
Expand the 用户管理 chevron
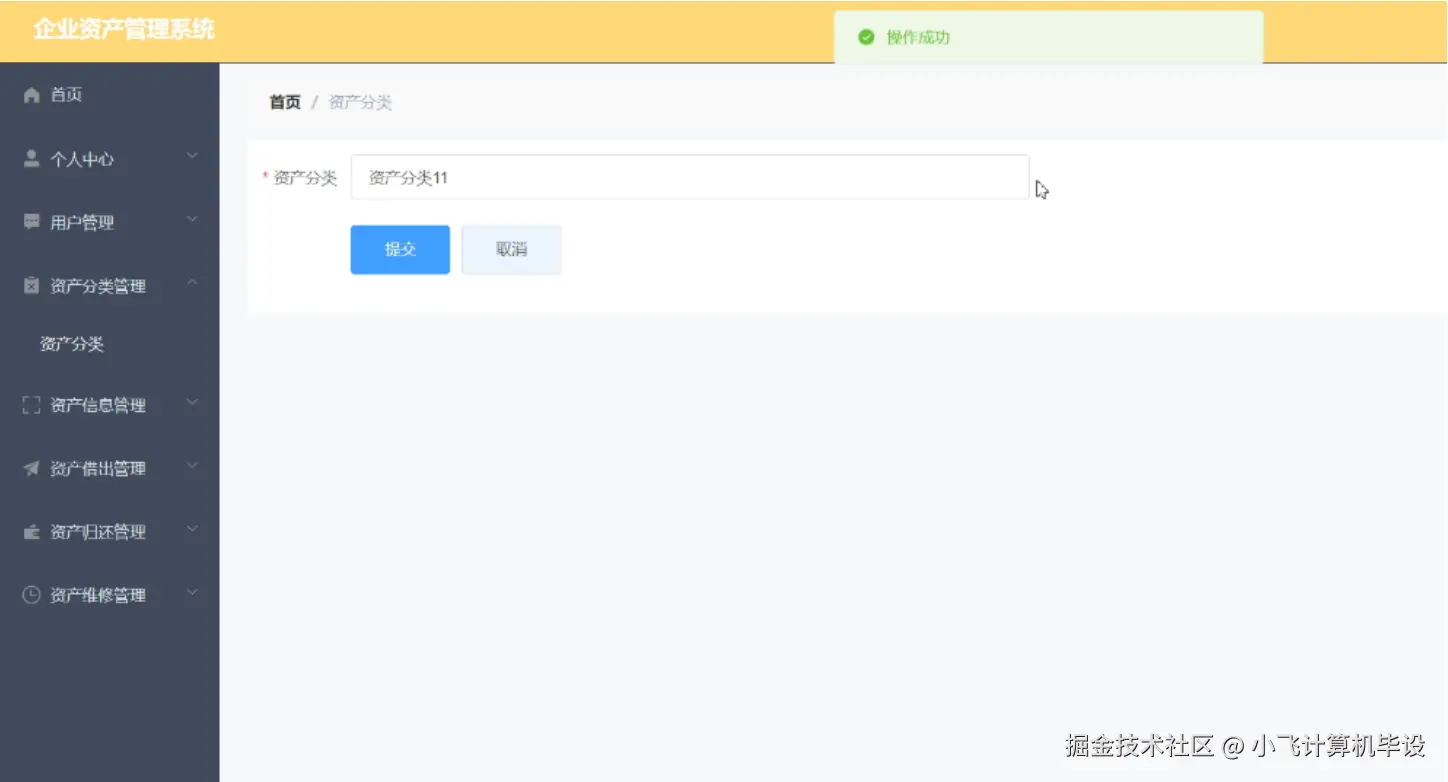click(193, 220)
